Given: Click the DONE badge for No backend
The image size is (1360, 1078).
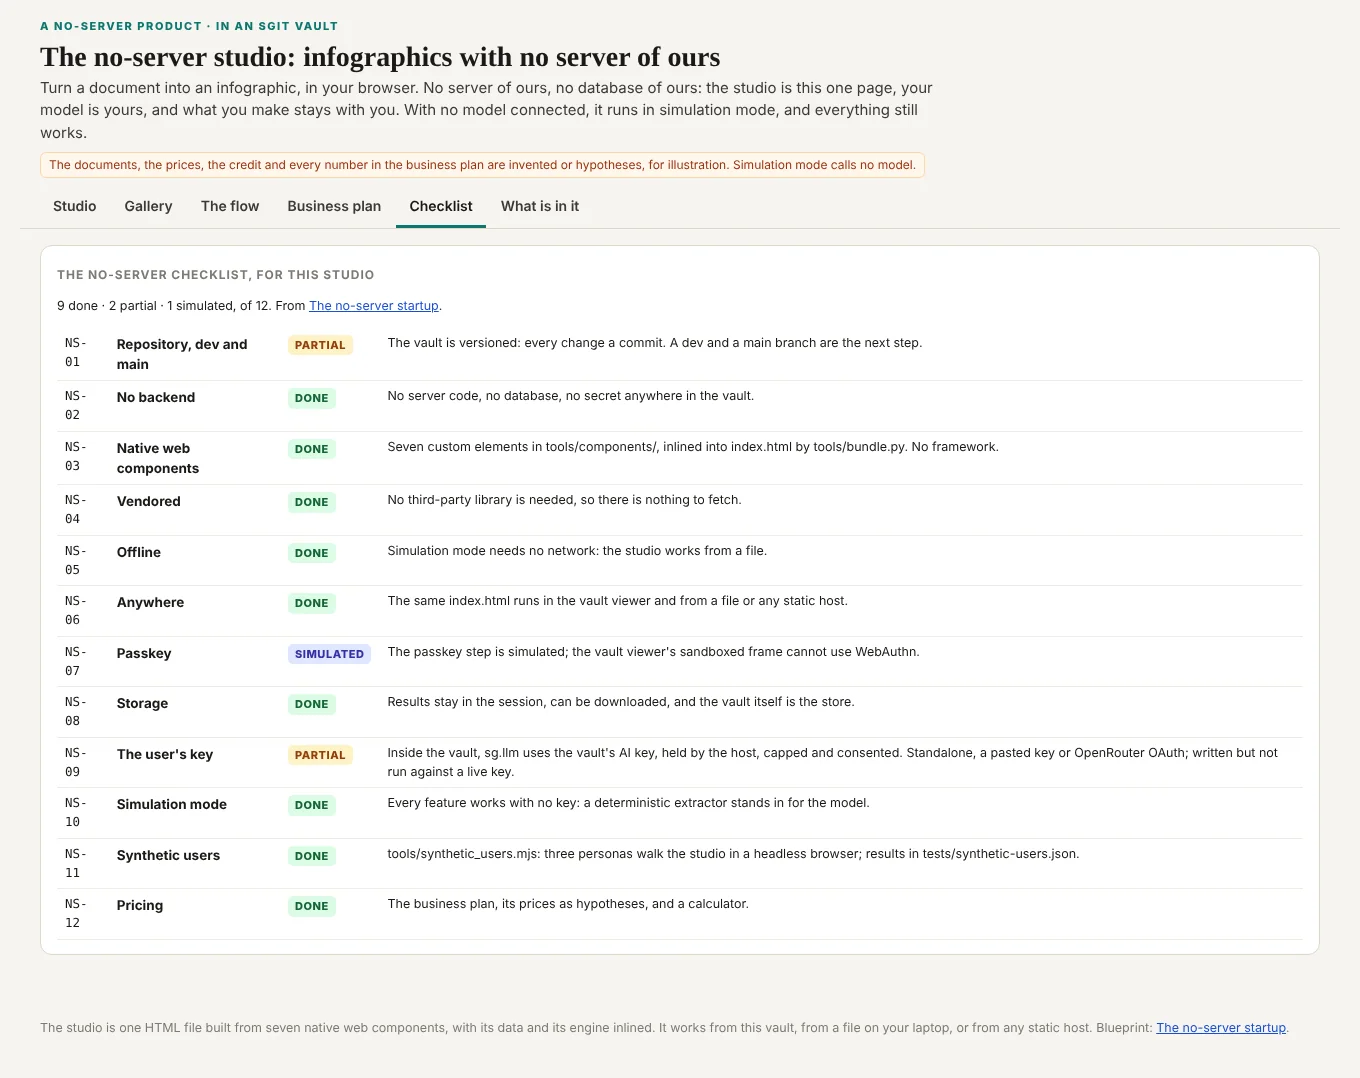Looking at the screenshot, I should click(x=312, y=398).
